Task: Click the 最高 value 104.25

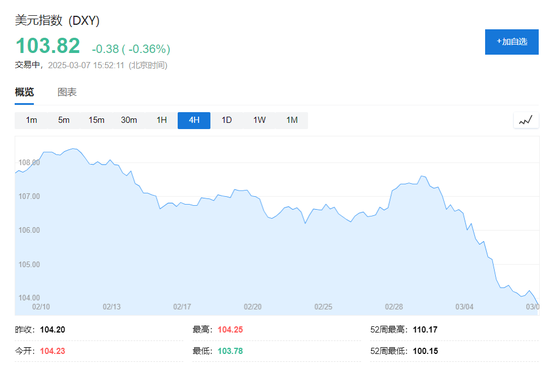Action: tap(230, 330)
